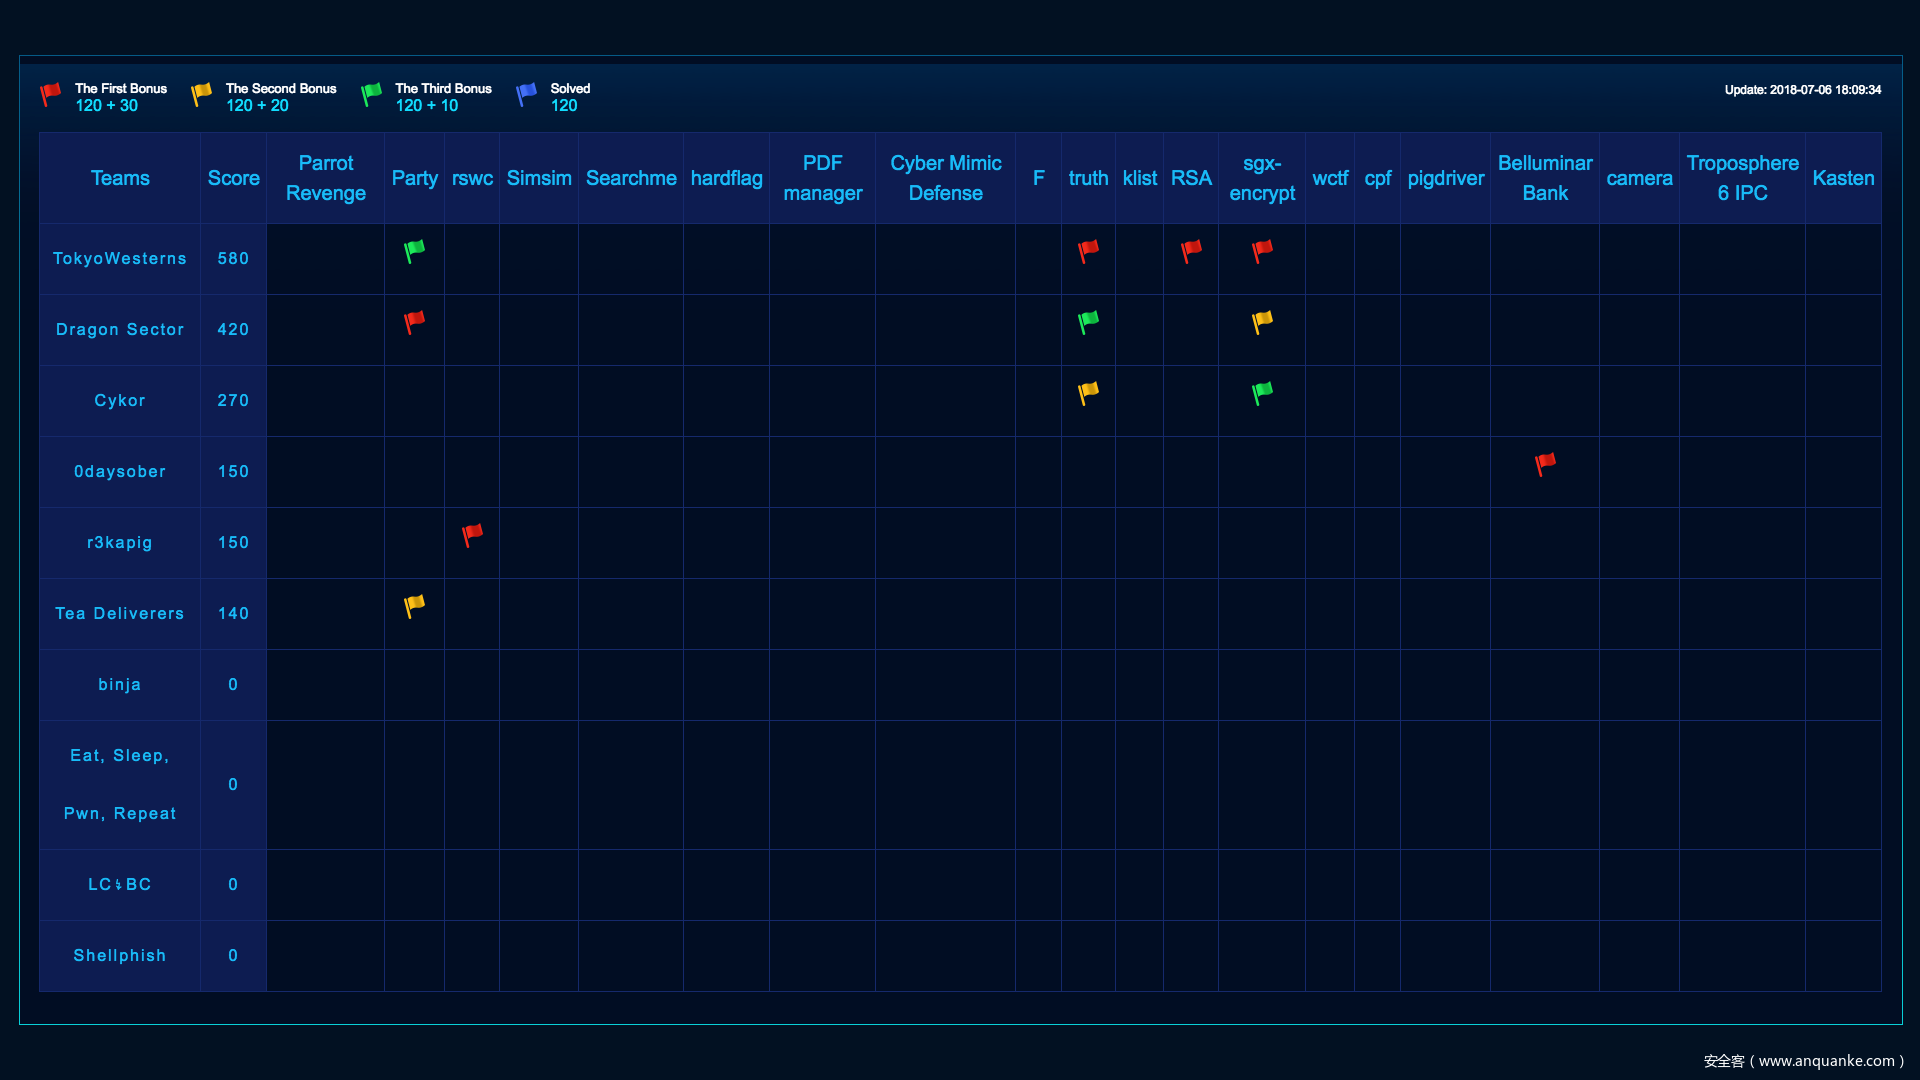Image resolution: width=1920 pixels, height=1080 pixels.
Task: Click the pigdriver column header
Action: point(1445,178)
